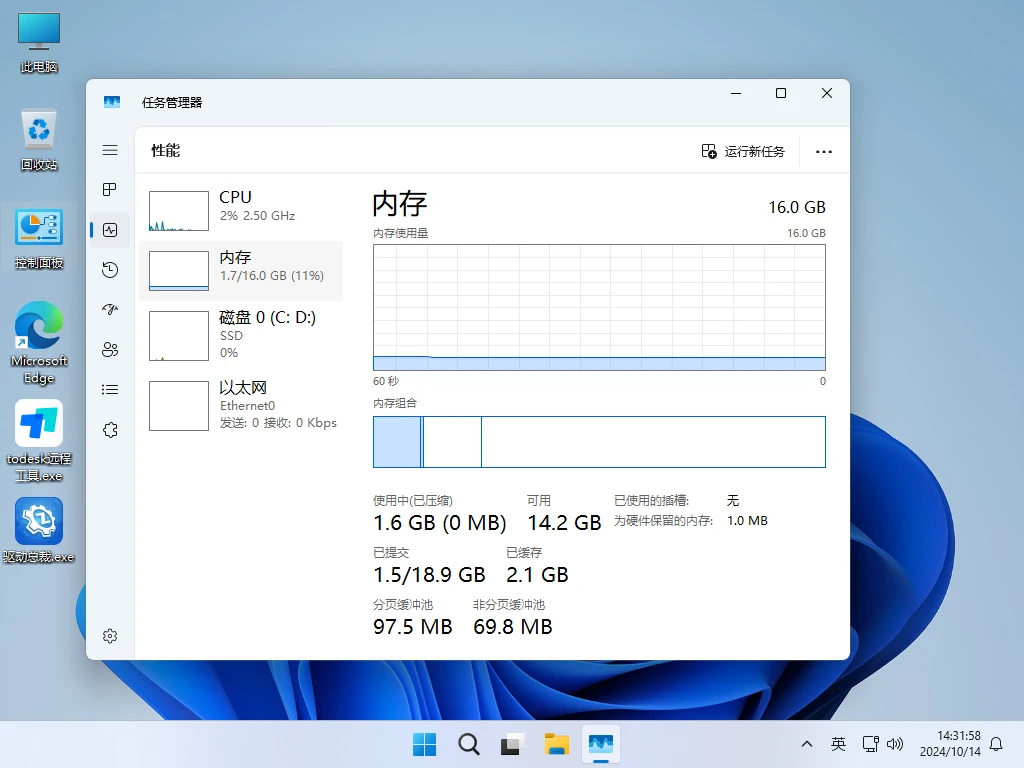The height and width of the screenshot is (768, 1024).
Task: Click the CPU mini usage graph
Action: coord(179,211)
